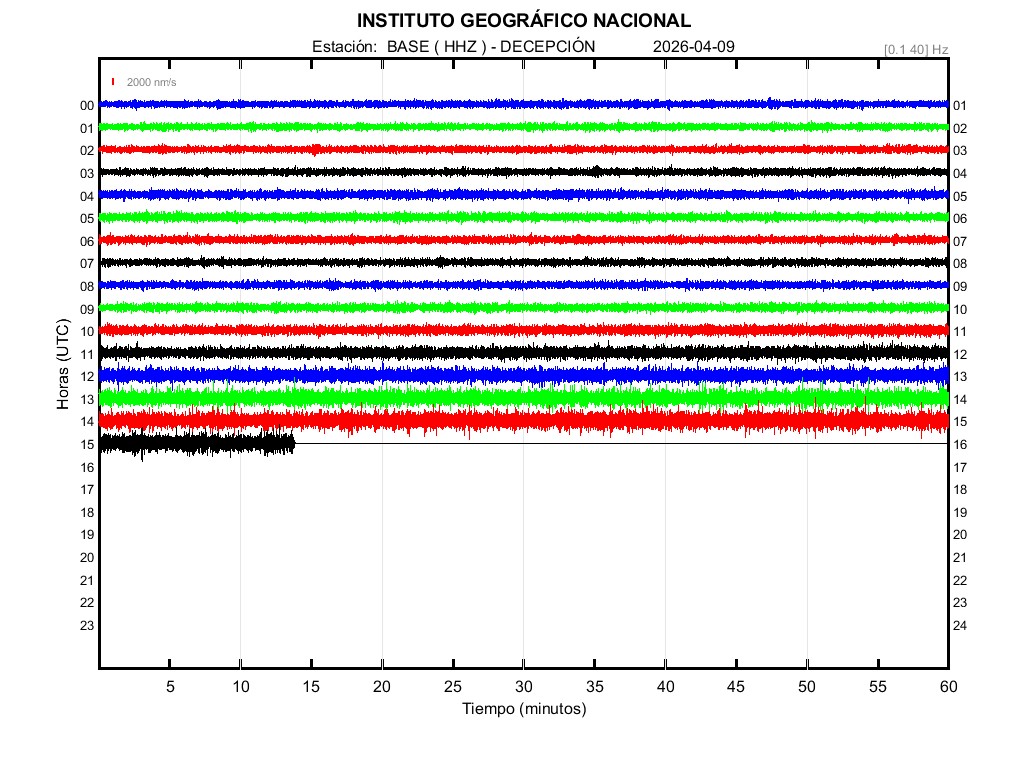Click hour label 20 on the left axis
This screenshot has width=1024, height=768.
point(87,558)
